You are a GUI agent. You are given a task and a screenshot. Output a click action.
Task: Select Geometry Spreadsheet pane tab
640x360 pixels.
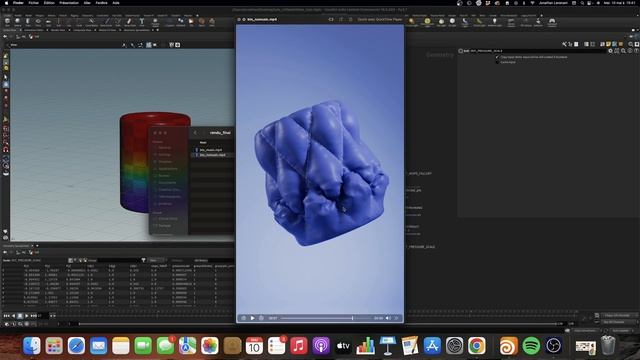coord(16,246)
